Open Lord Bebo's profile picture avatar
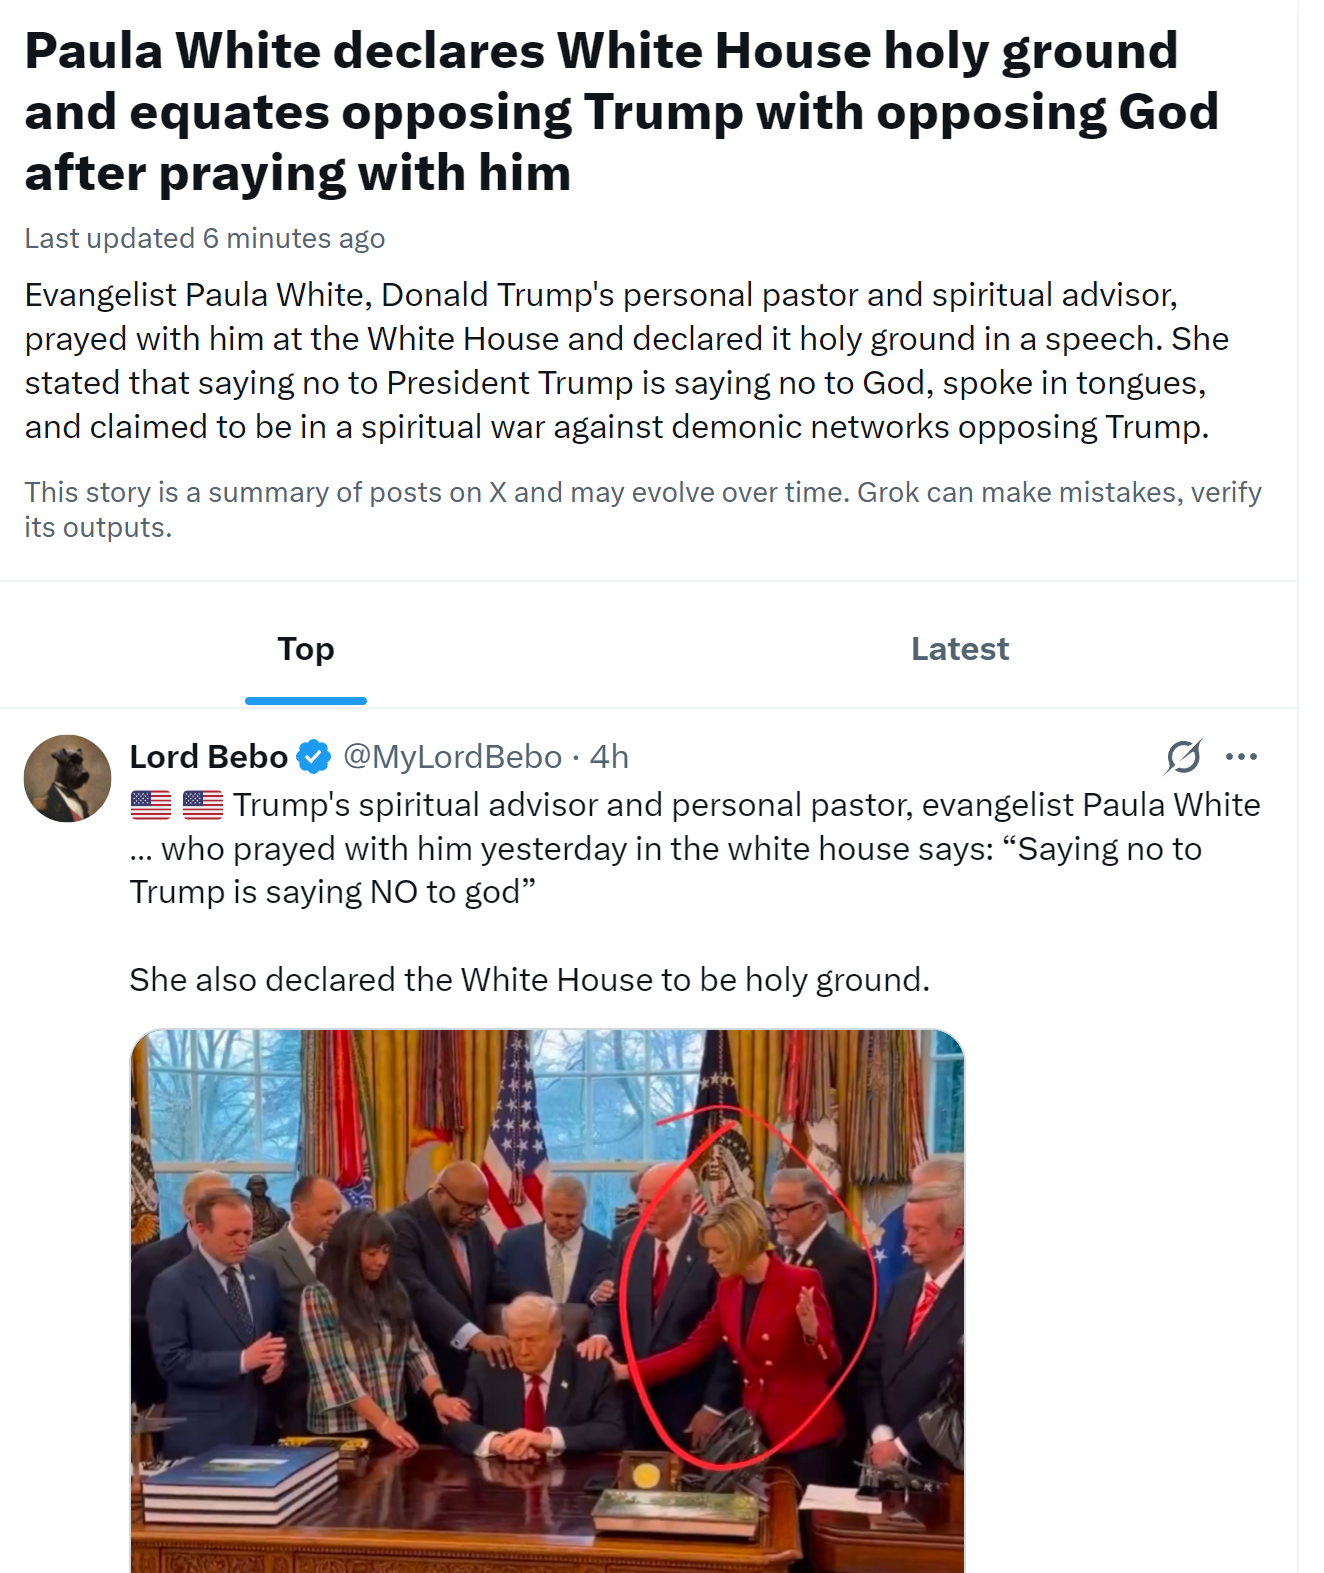1324x1573 pixels. 67,779
